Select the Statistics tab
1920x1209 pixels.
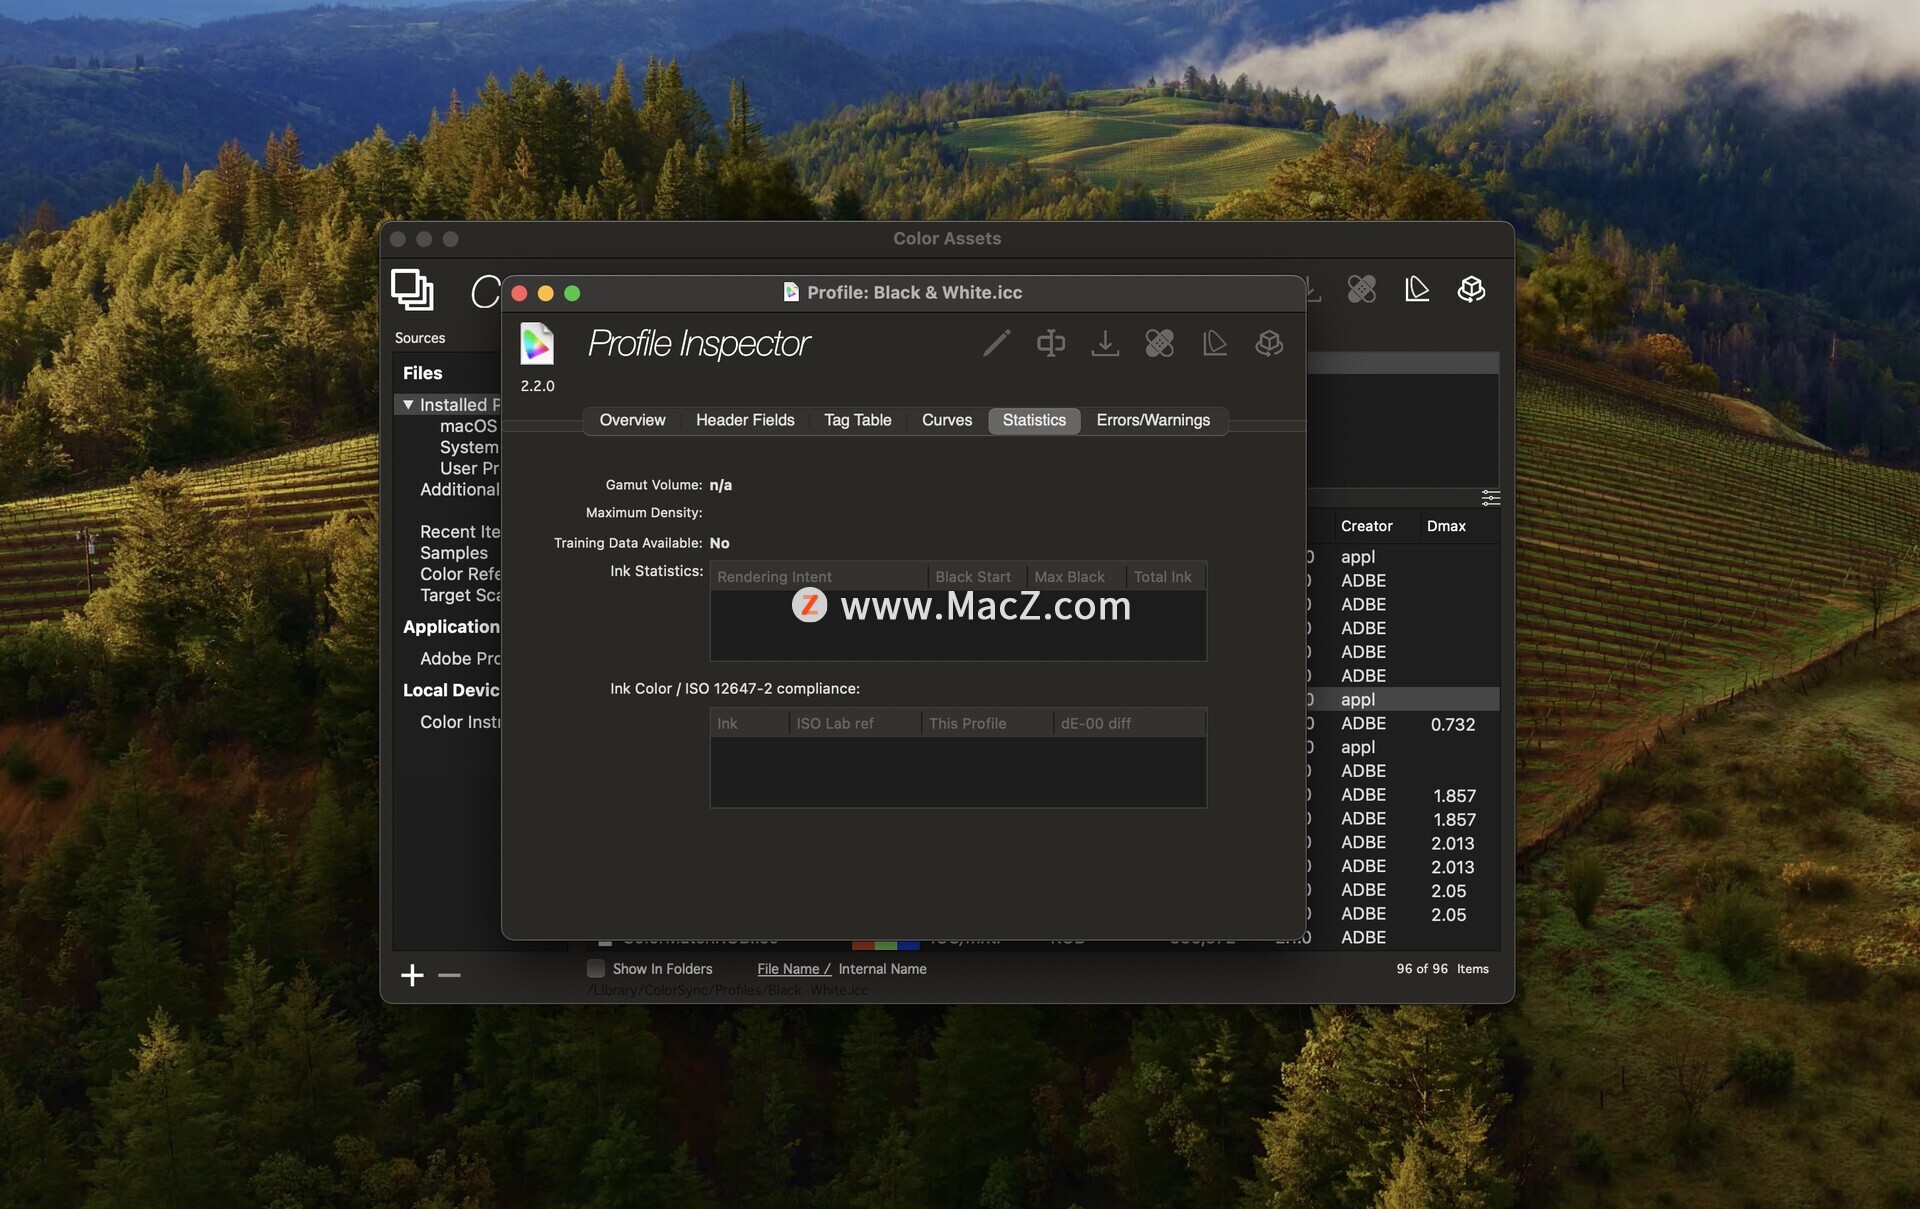pos(1034,420)
